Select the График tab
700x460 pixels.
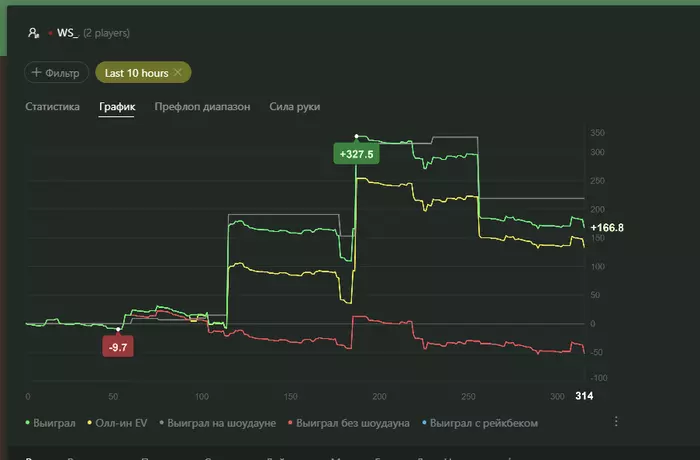tap(117, 107)
